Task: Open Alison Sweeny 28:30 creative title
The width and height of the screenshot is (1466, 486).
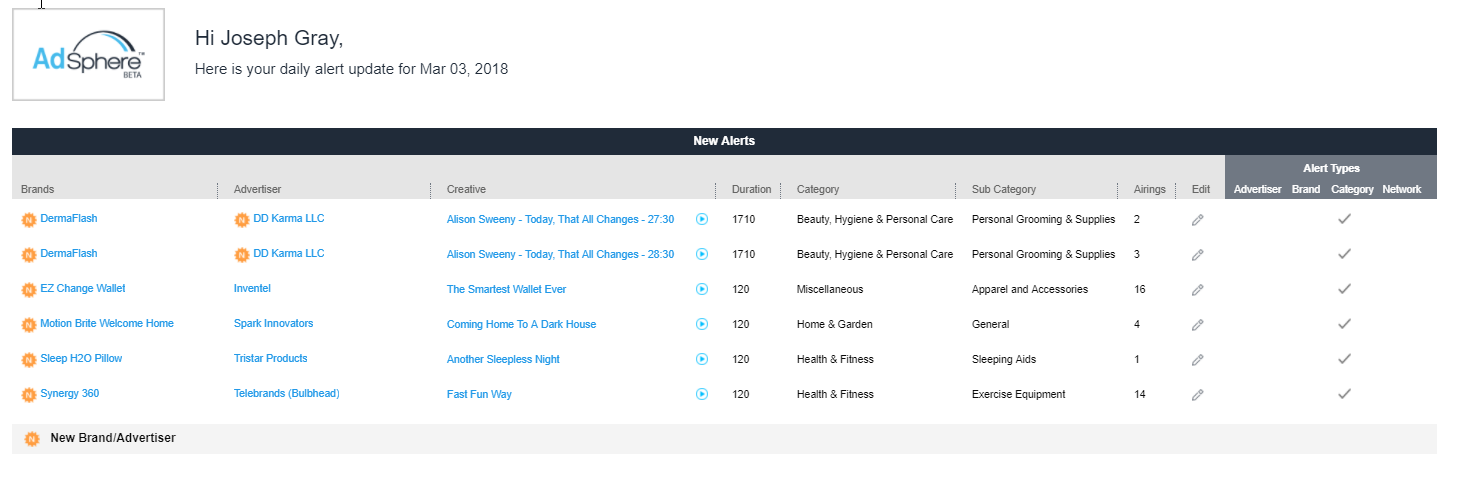Action: pos(560,255)
